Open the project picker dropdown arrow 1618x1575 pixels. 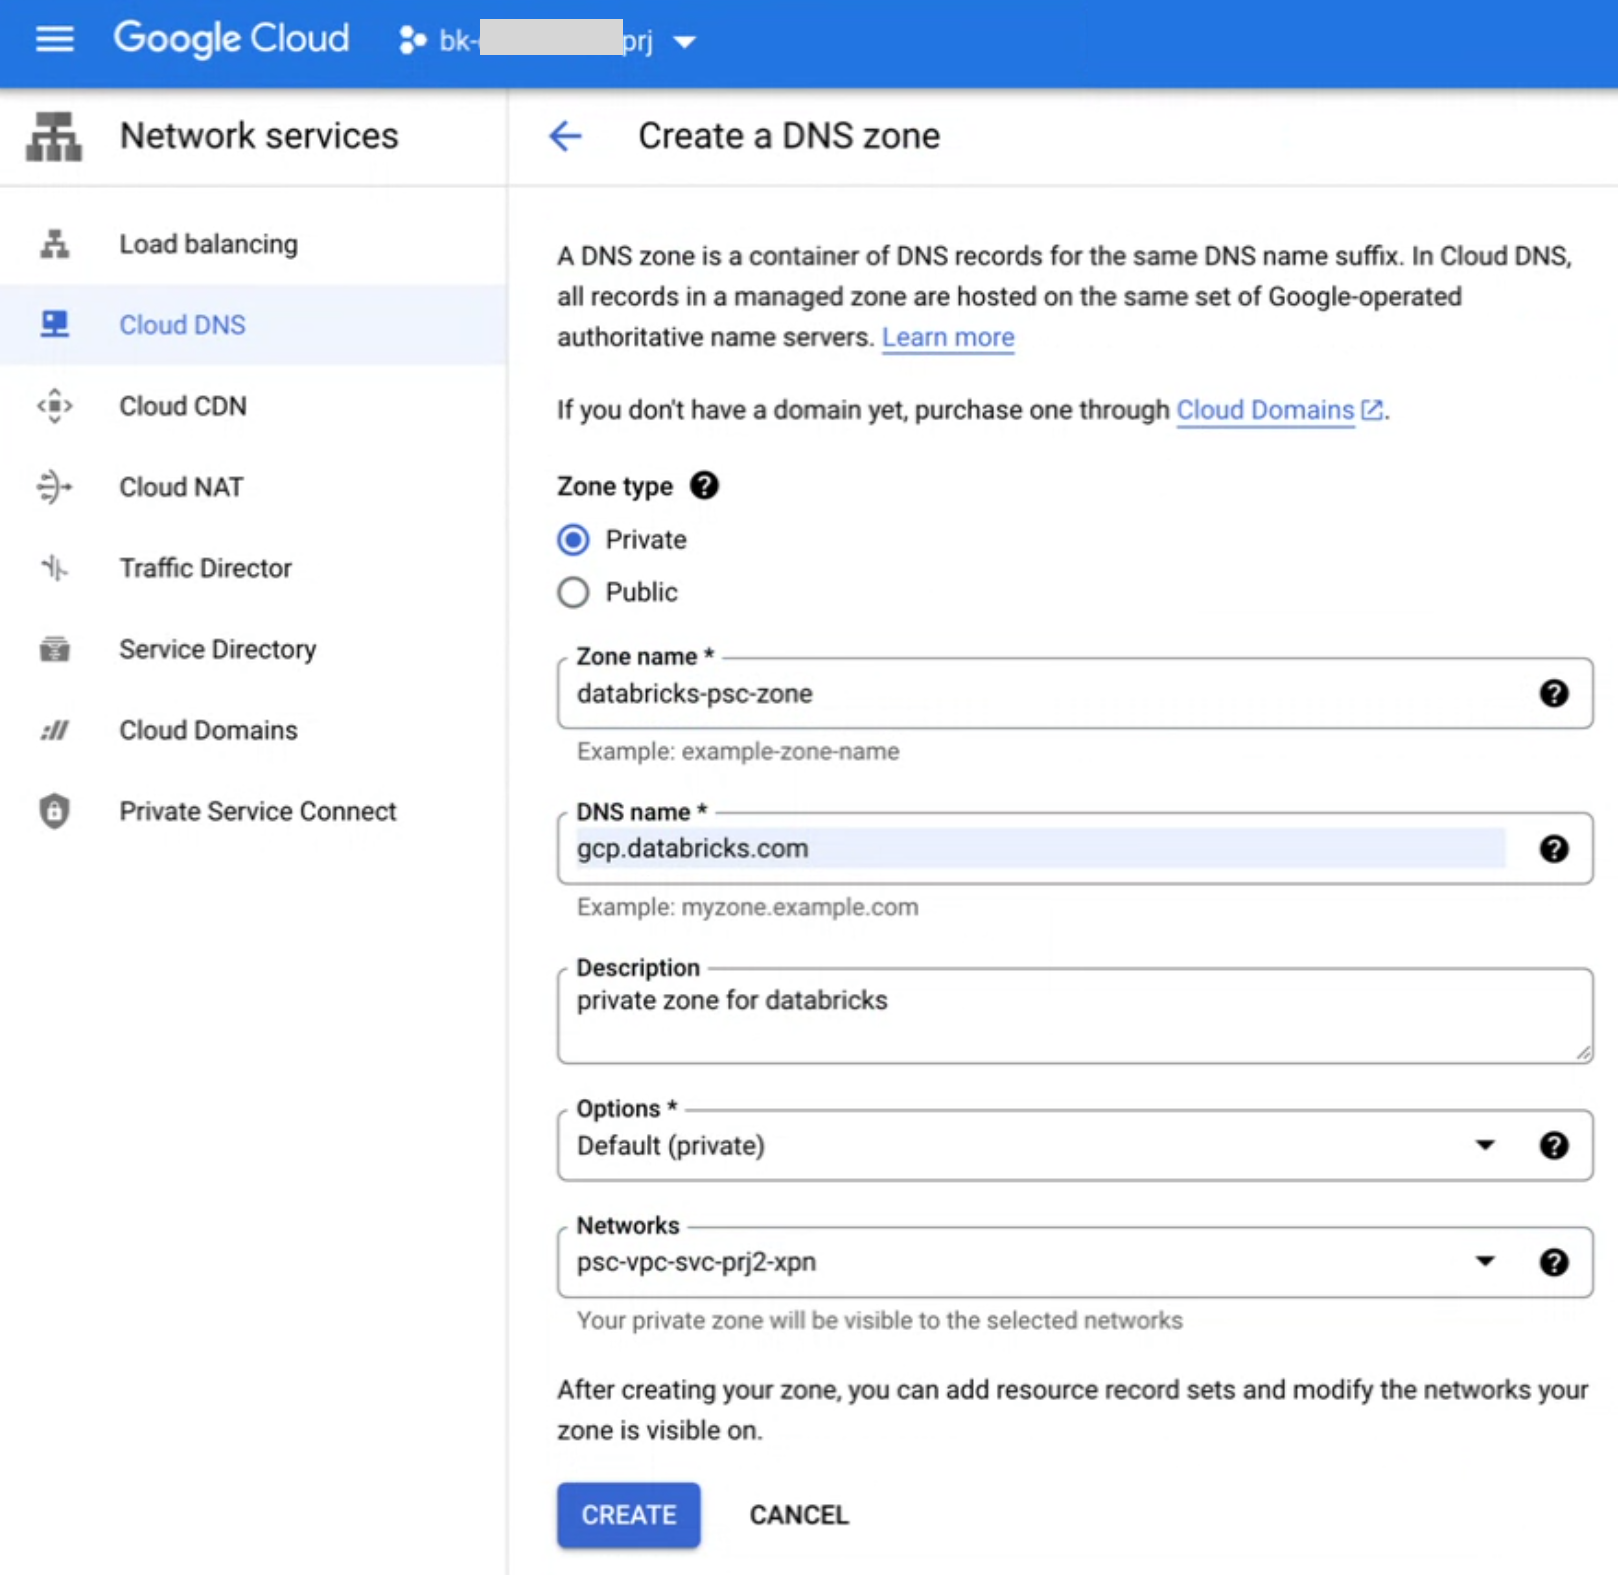[684, 42]
